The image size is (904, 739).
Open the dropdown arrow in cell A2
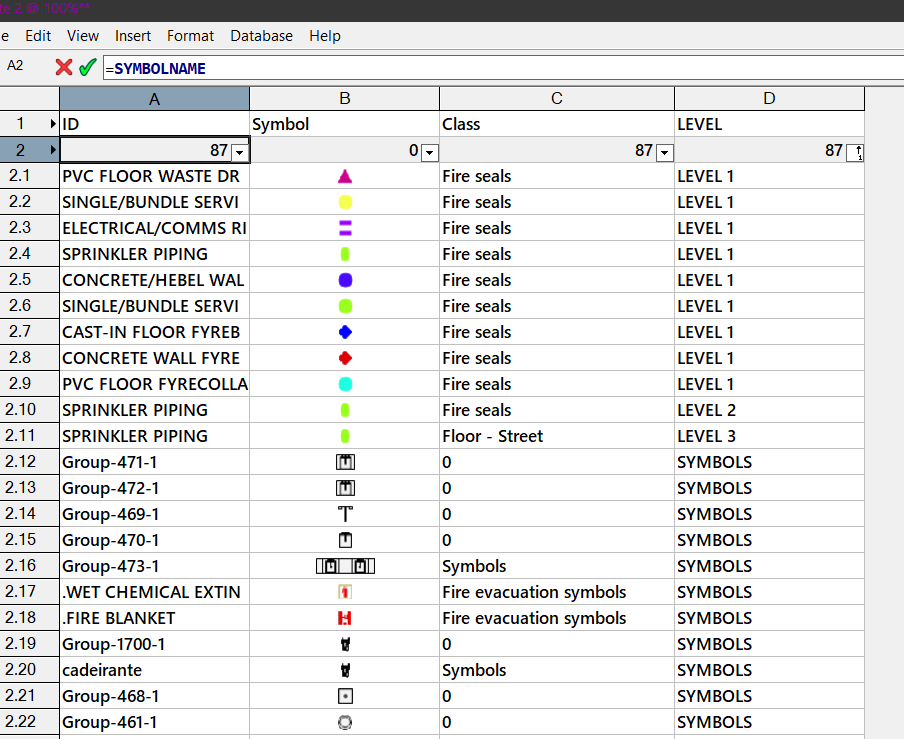240,152
